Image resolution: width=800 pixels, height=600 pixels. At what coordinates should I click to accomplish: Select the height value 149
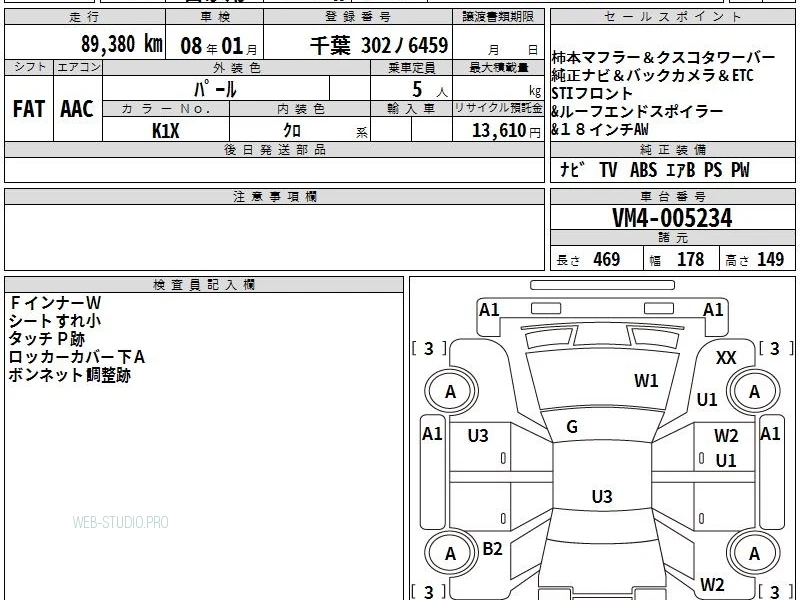[x=770, y=259]
